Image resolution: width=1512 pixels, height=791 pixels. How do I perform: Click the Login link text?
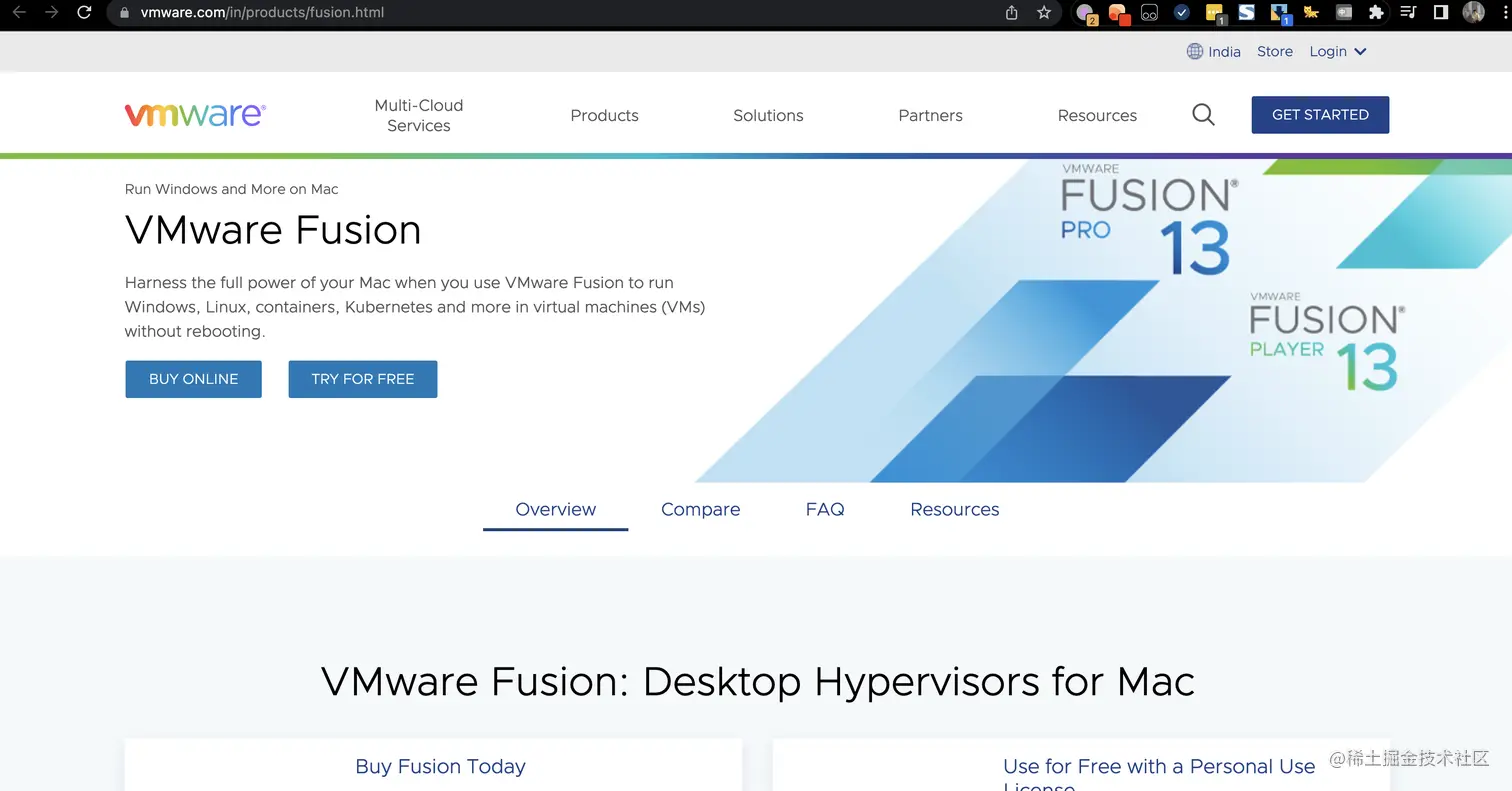[x=1328, y=51]
